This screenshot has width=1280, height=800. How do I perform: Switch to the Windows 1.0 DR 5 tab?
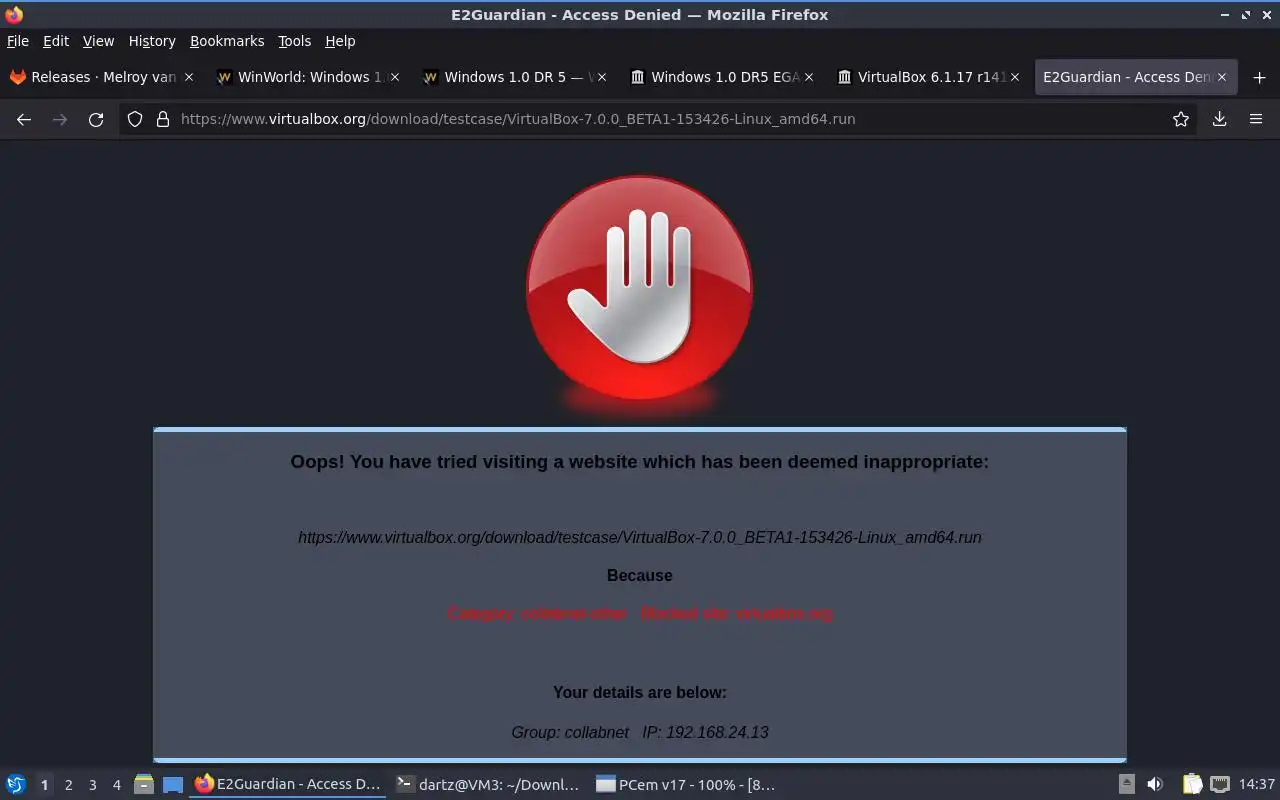[513, 77]
